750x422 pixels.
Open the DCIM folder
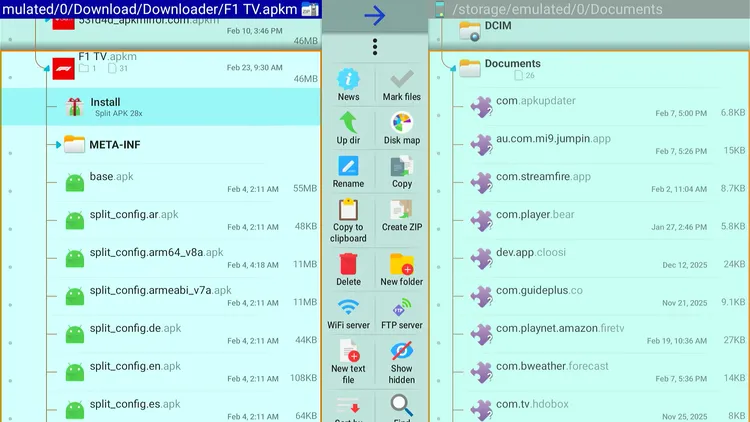(590, 32)
